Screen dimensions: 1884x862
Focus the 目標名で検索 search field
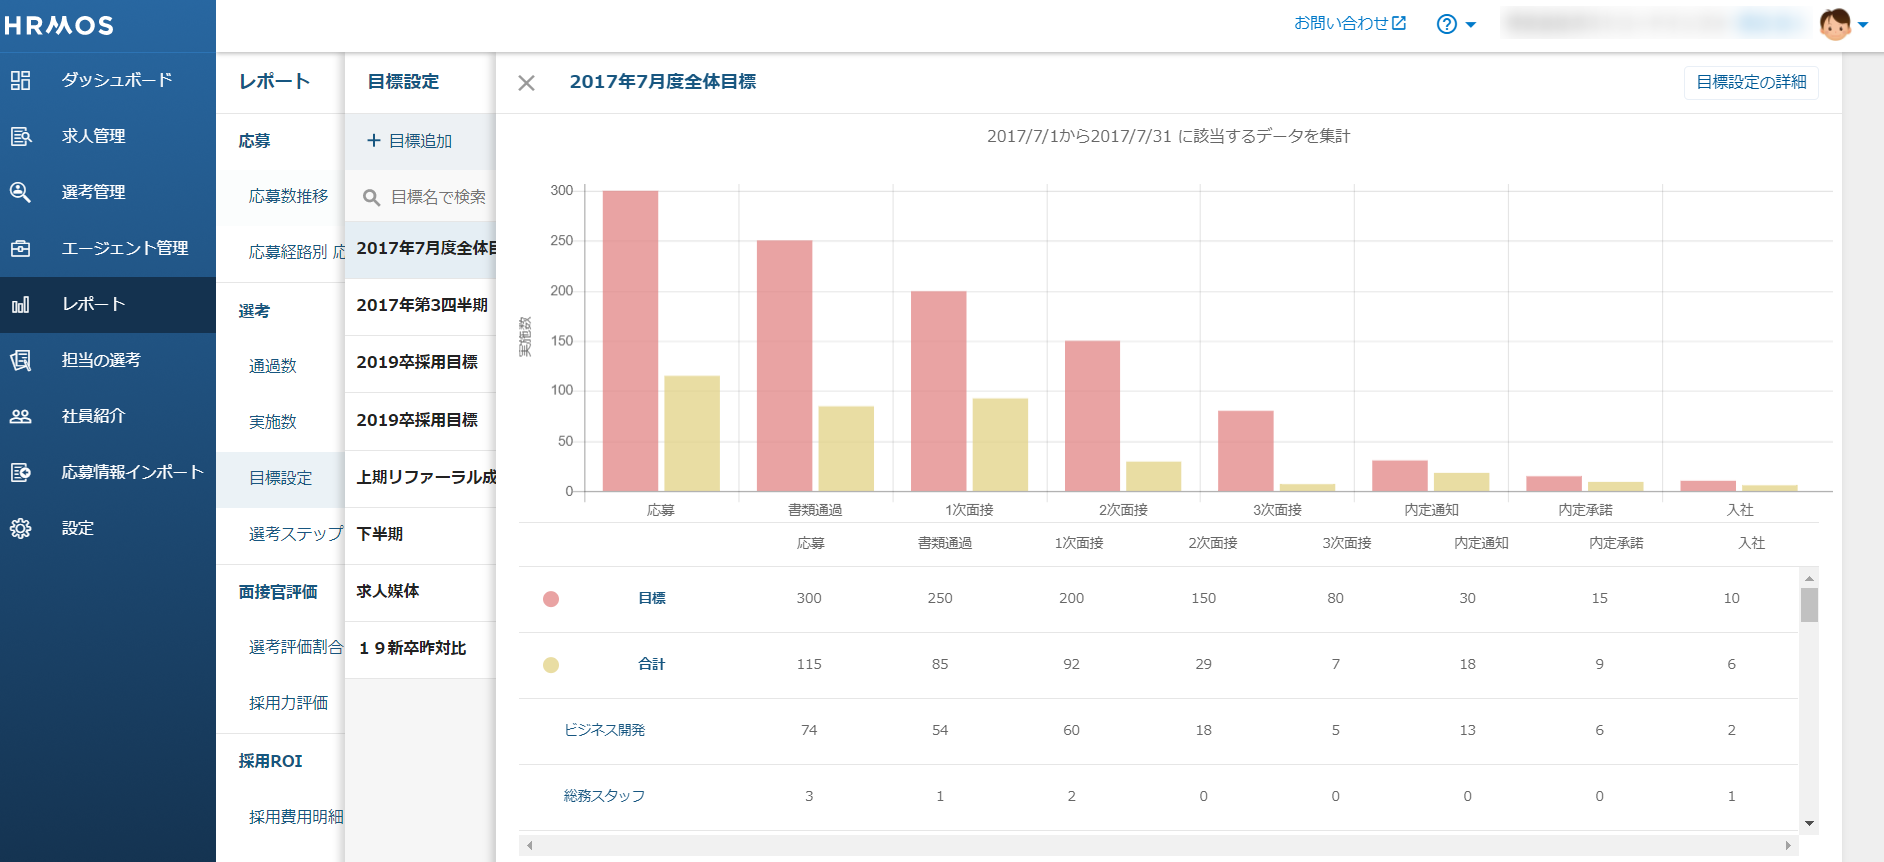421,197
